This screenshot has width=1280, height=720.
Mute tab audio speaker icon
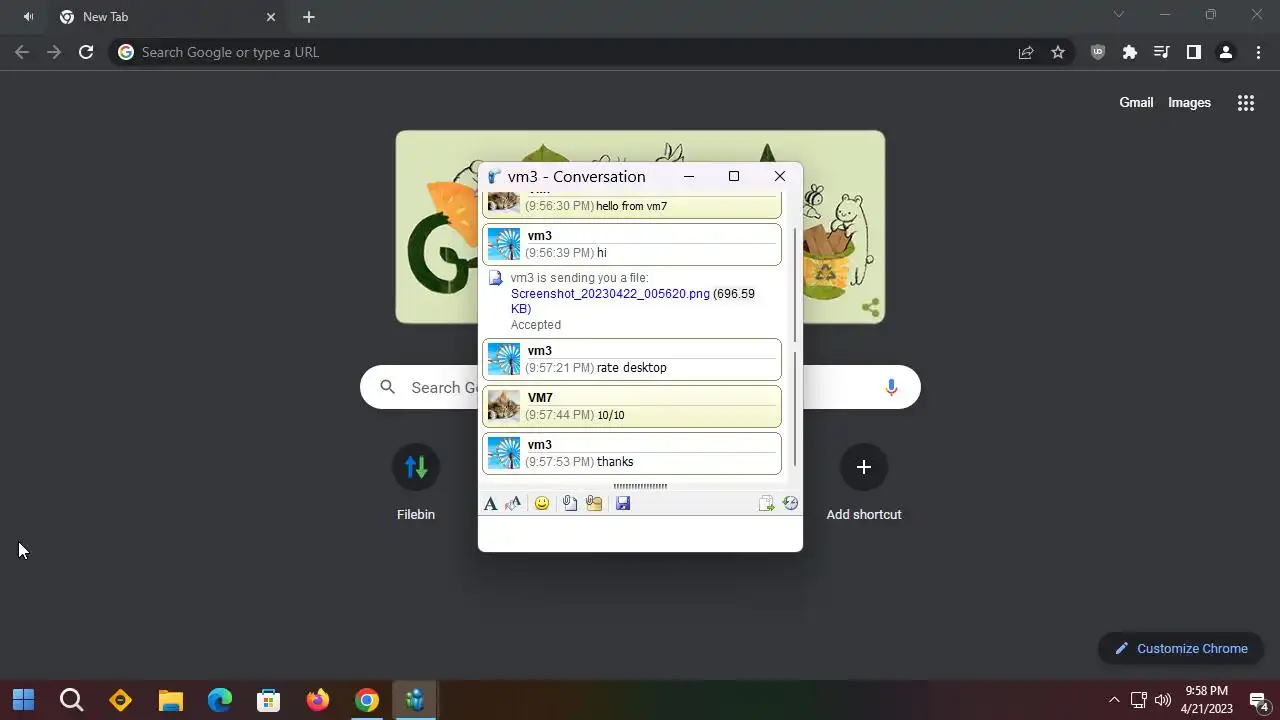(28, 17)
